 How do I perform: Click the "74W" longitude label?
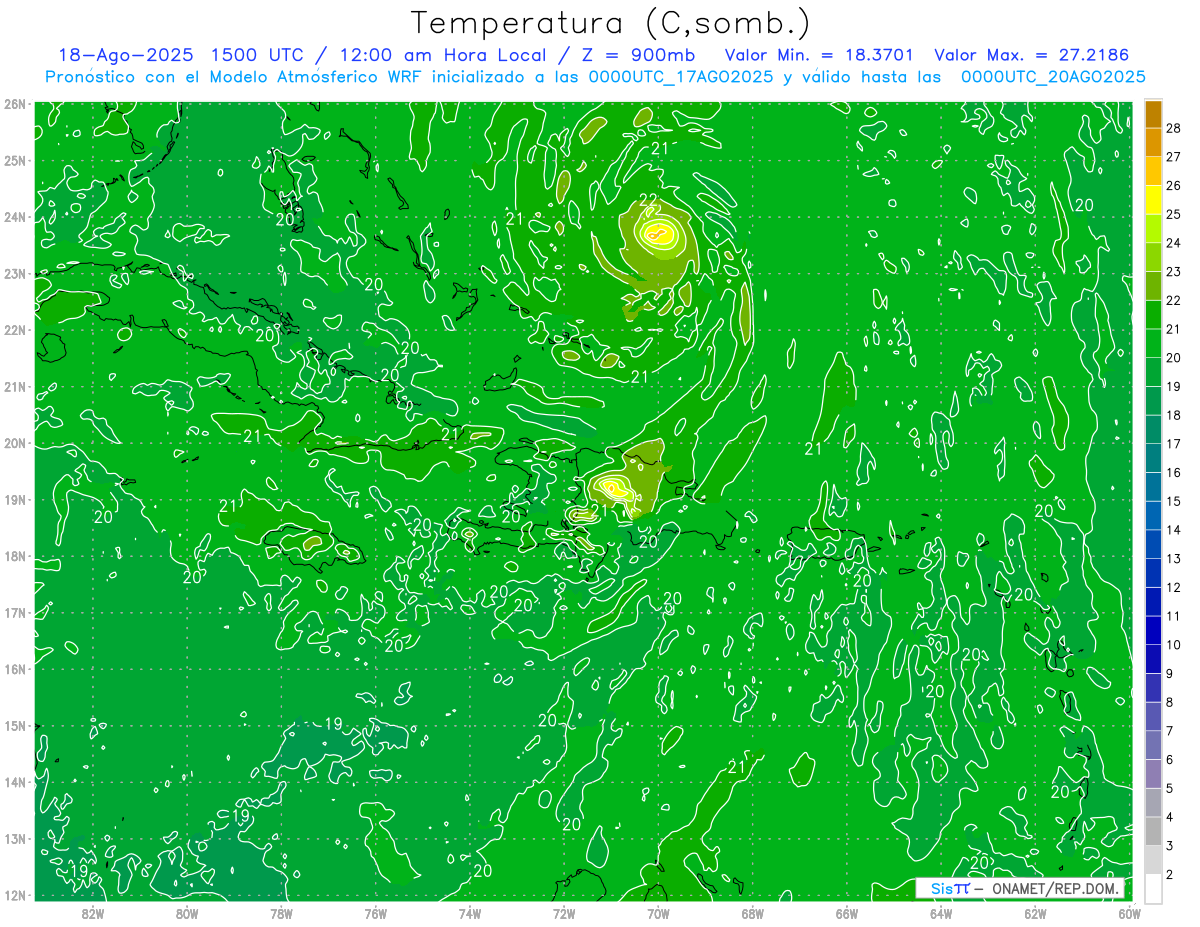470,913
